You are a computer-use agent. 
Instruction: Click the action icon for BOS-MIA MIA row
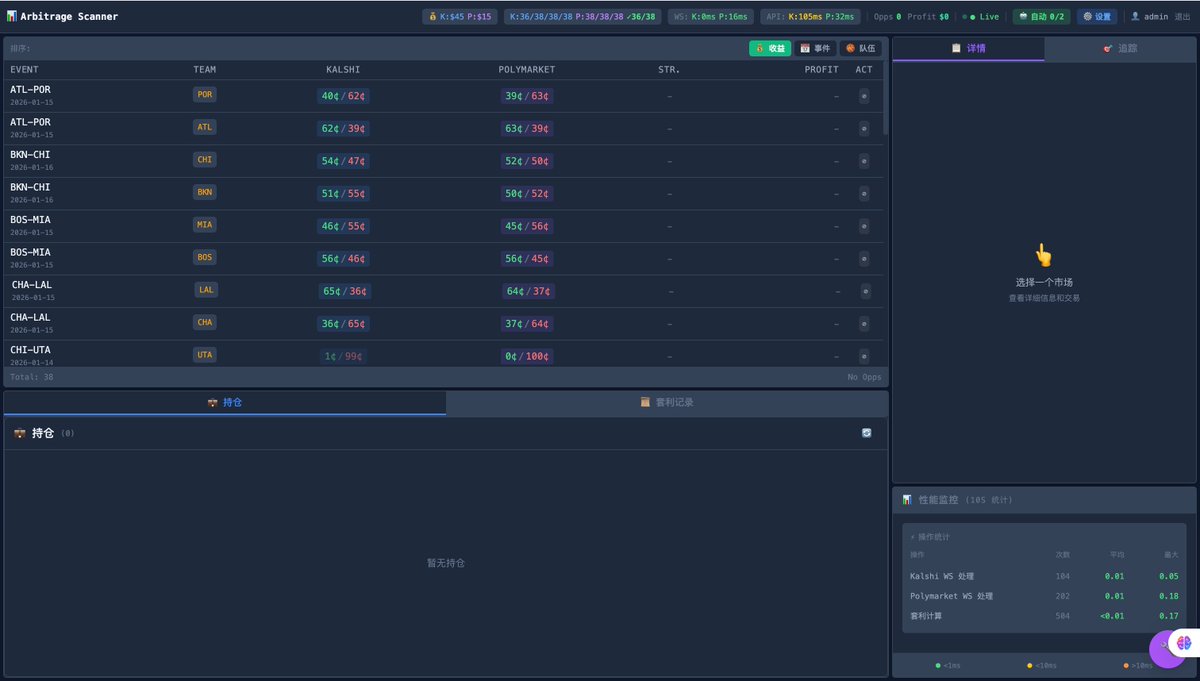pyautogui.click(x=864, y=226)
